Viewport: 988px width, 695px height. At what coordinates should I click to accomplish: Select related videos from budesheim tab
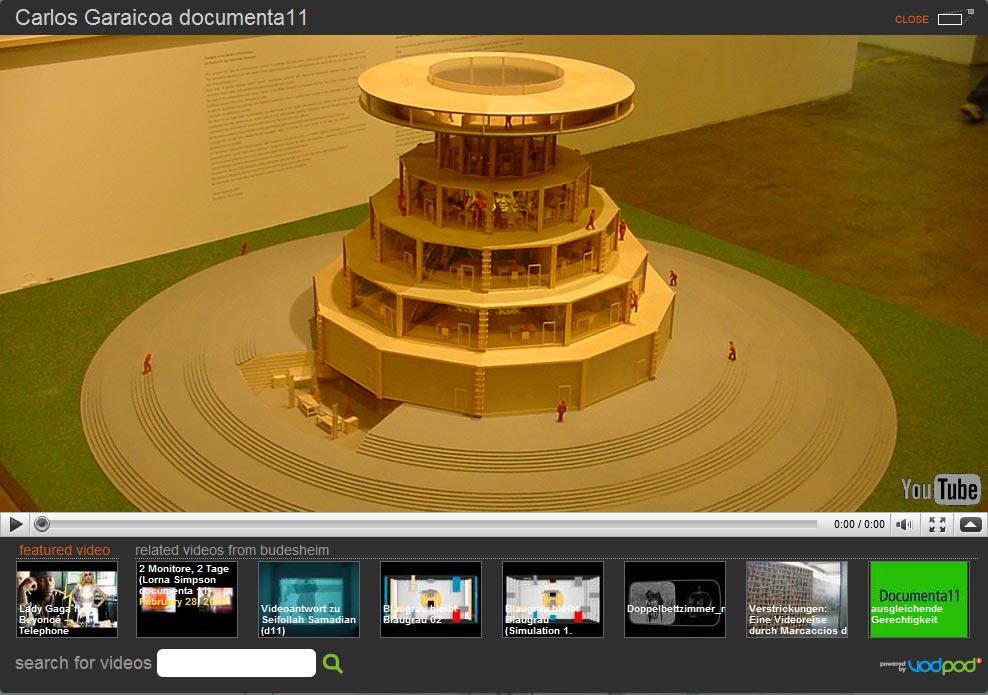232,550
